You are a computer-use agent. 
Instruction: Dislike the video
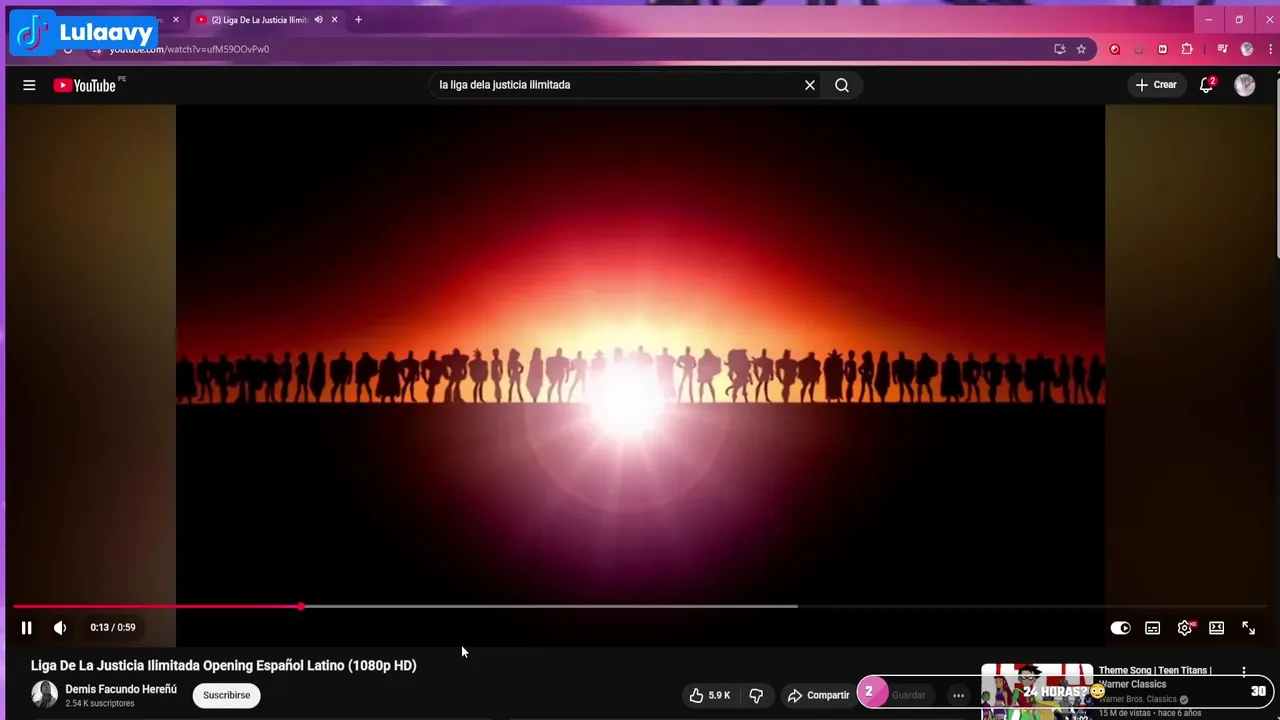click(x=757, y=695)
